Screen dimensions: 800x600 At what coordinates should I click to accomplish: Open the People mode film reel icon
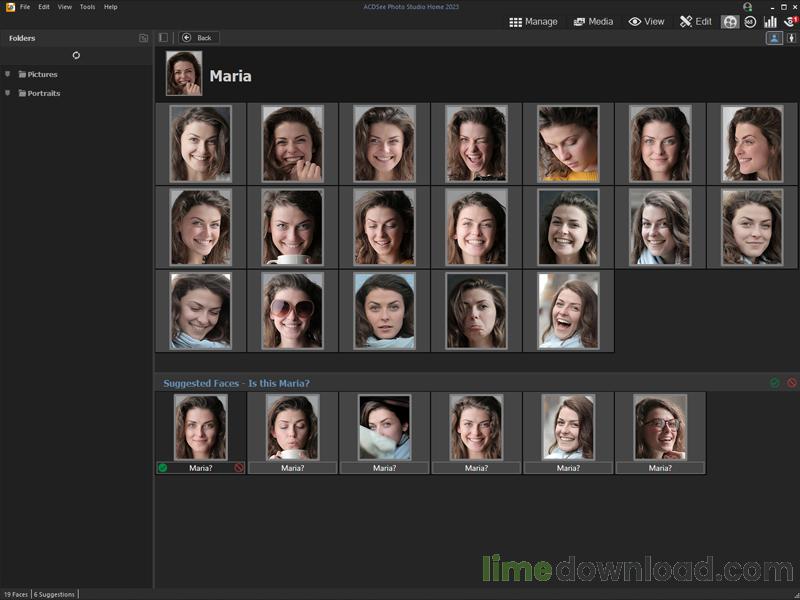pos(730,21)
